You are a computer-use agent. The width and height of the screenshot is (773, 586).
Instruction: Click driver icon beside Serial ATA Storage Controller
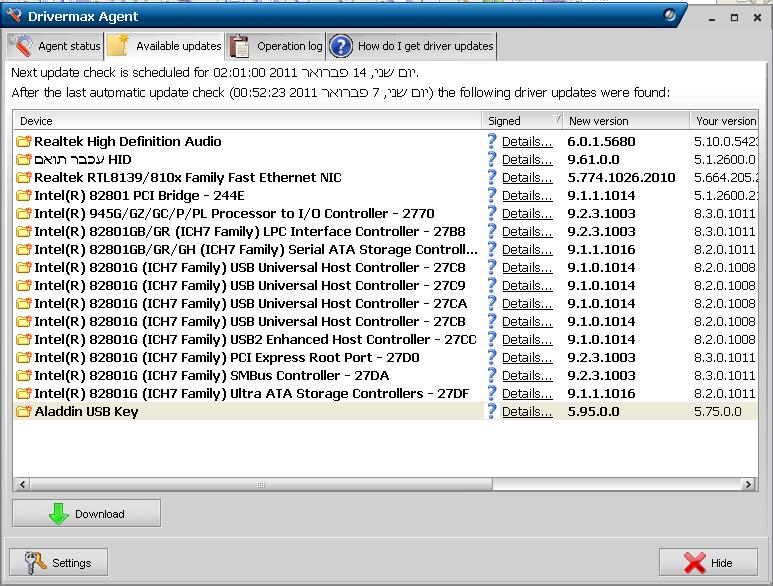coord(23,250)
